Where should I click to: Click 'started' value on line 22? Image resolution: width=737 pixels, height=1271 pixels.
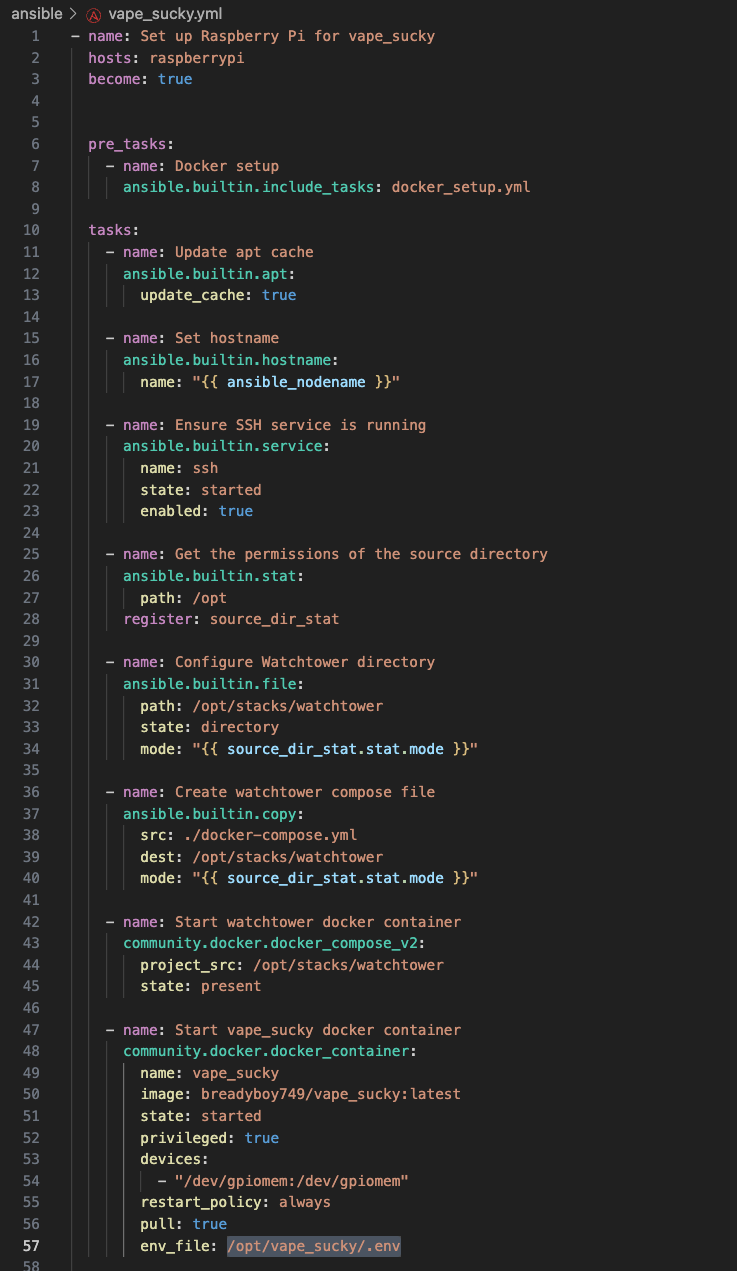tap(231, 490)
